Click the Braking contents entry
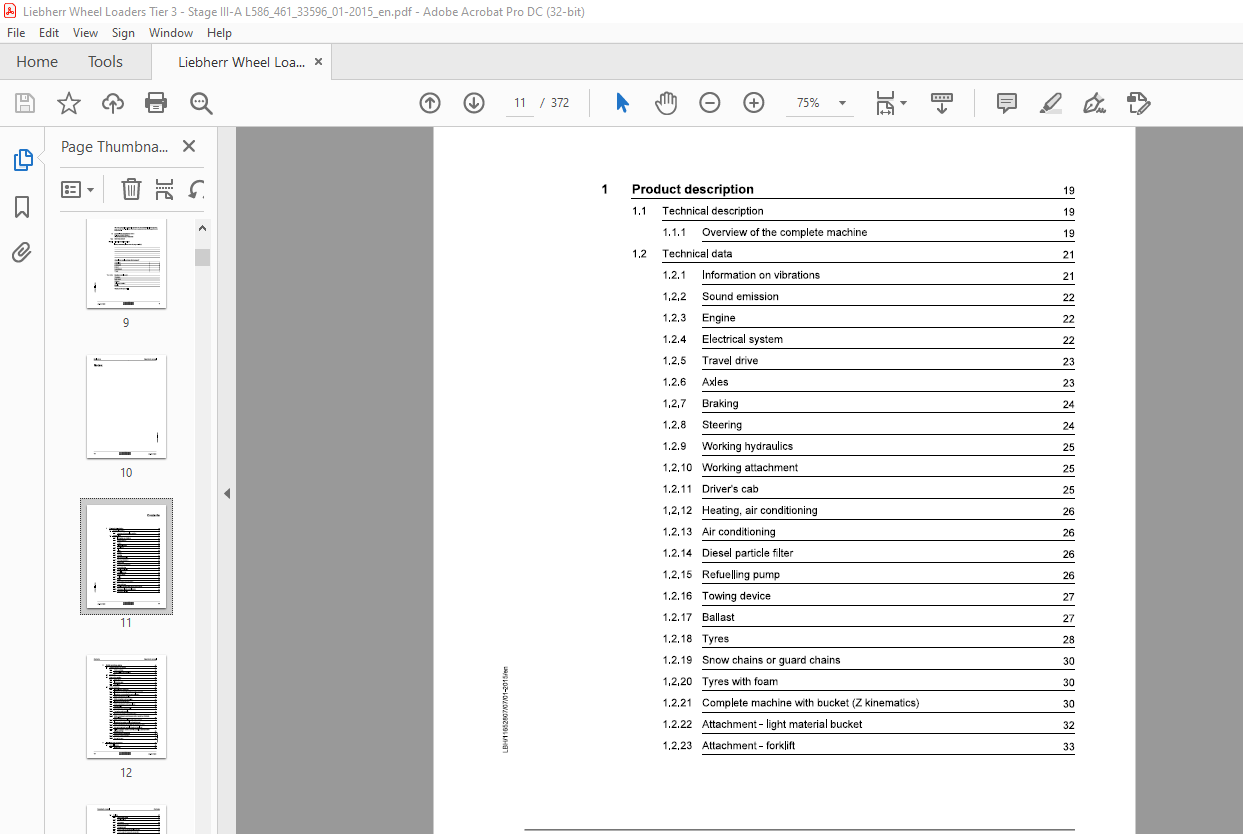Screen dimensions: 1243x834 [x=720, y=404]
